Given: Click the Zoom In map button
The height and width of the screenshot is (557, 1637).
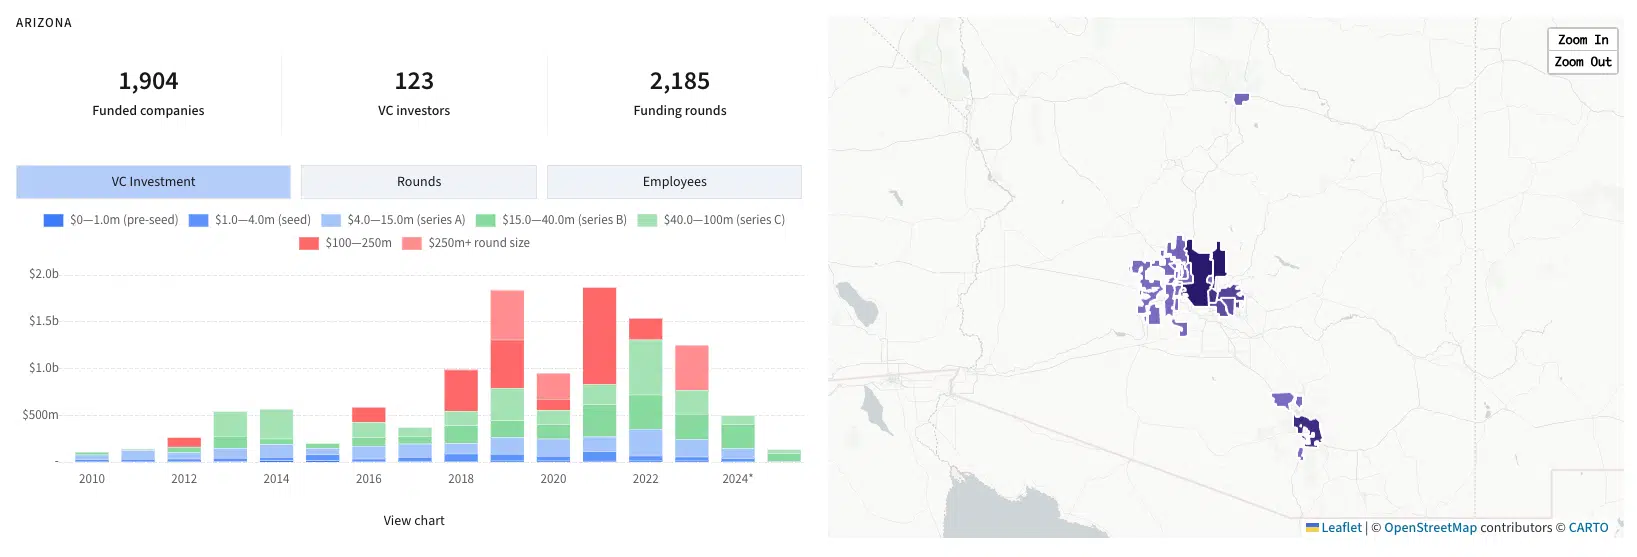Looking at the screenshot, I should [x=1582, y=40].
